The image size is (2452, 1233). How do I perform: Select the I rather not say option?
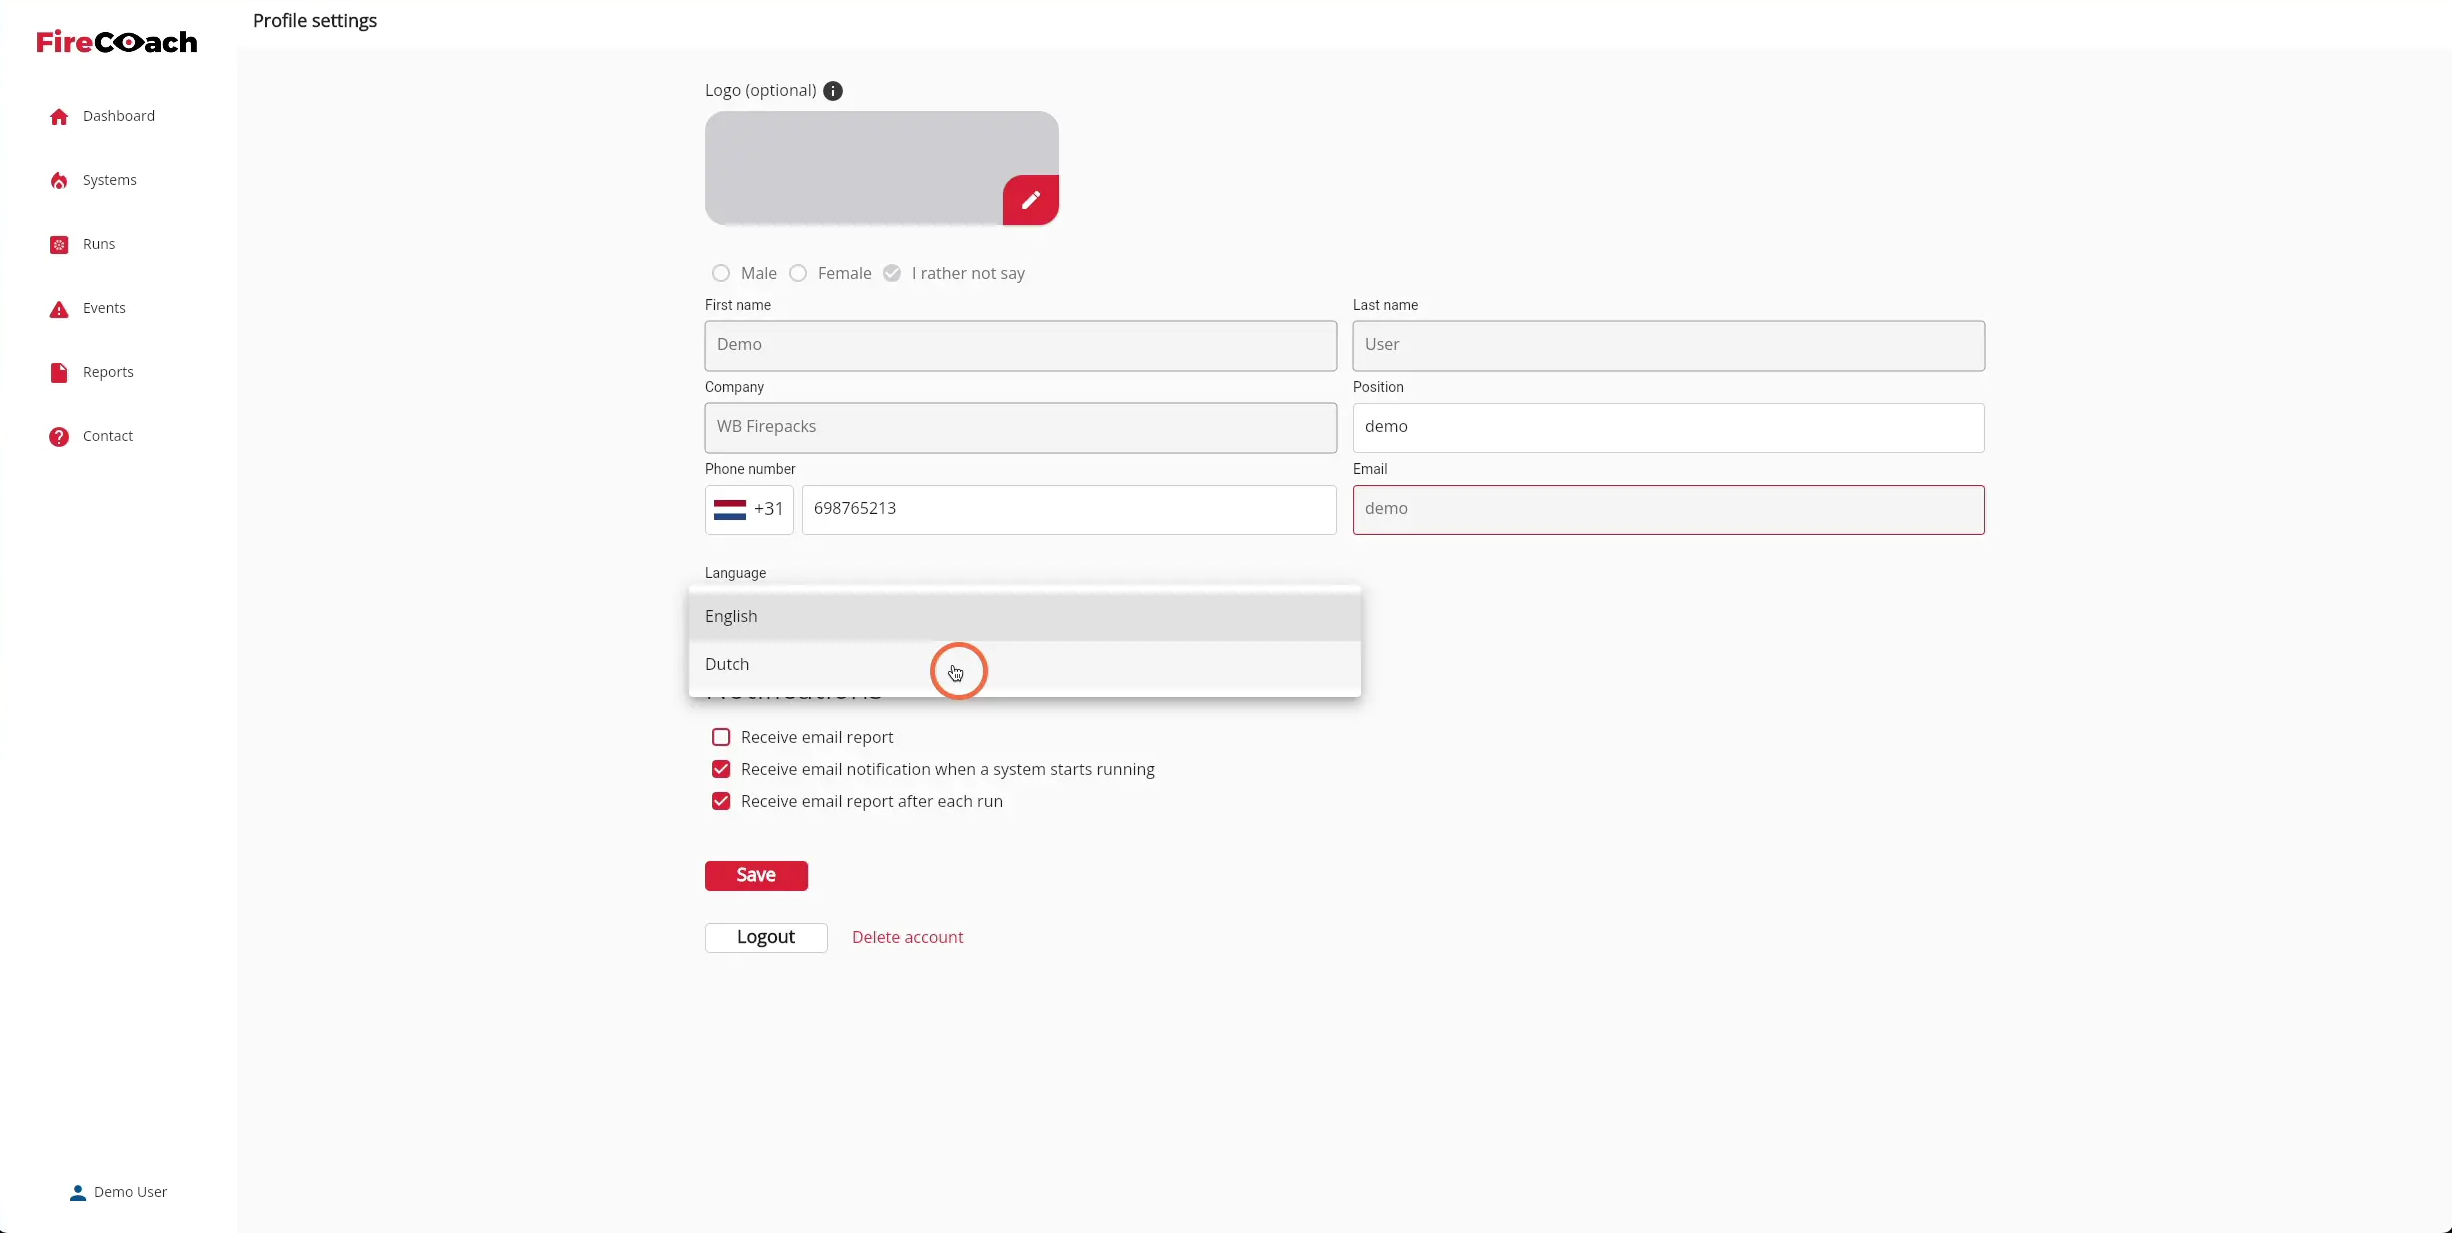pyautogui.click(x=892, y=273)
